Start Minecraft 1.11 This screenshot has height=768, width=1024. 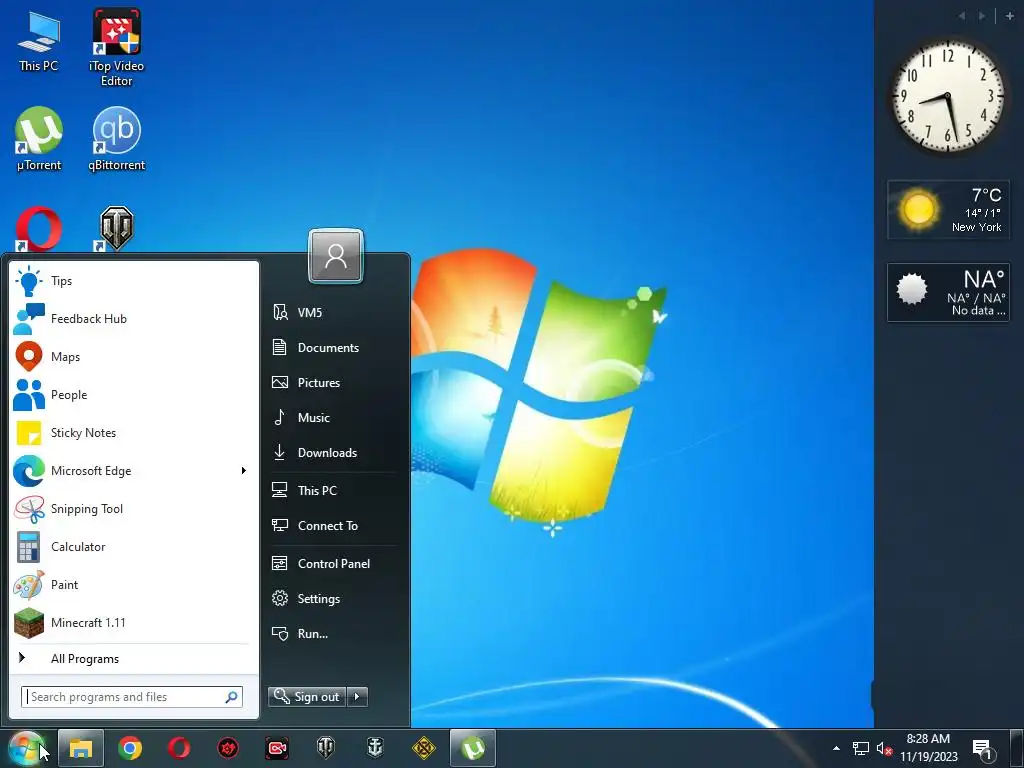[x=134, y=622]
